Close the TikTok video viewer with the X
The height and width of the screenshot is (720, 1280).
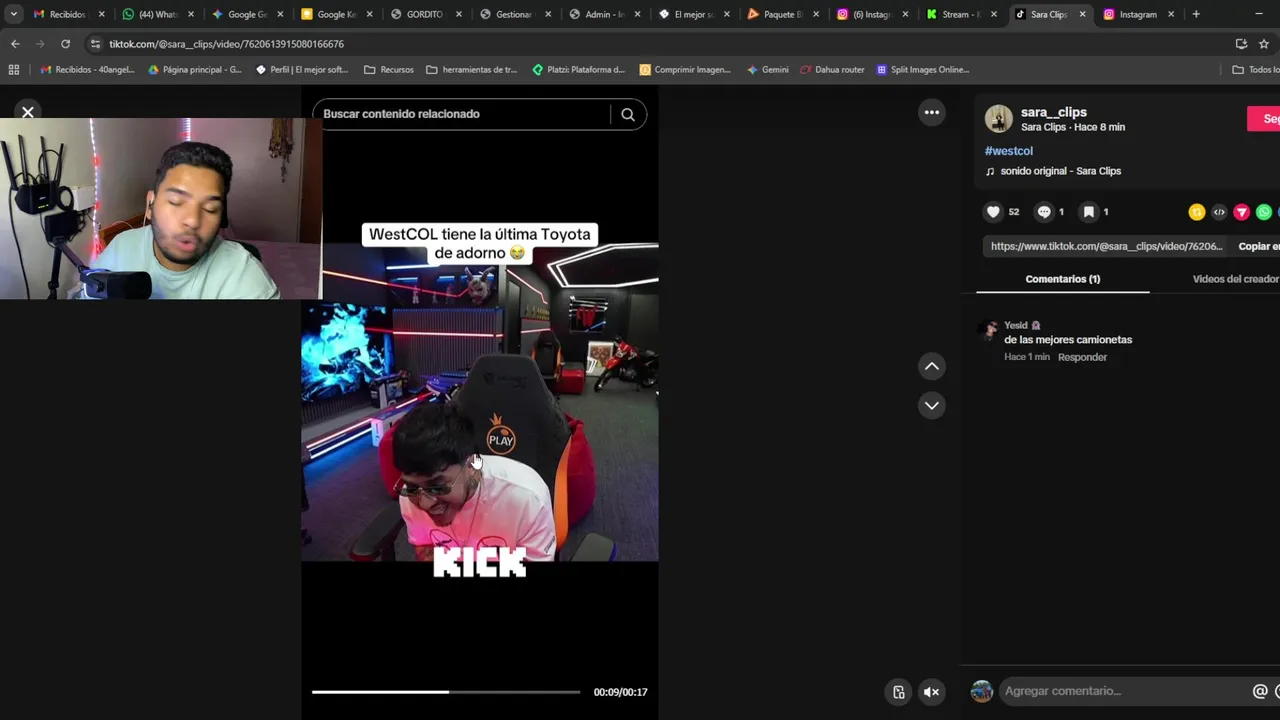(x=28, y=112)
